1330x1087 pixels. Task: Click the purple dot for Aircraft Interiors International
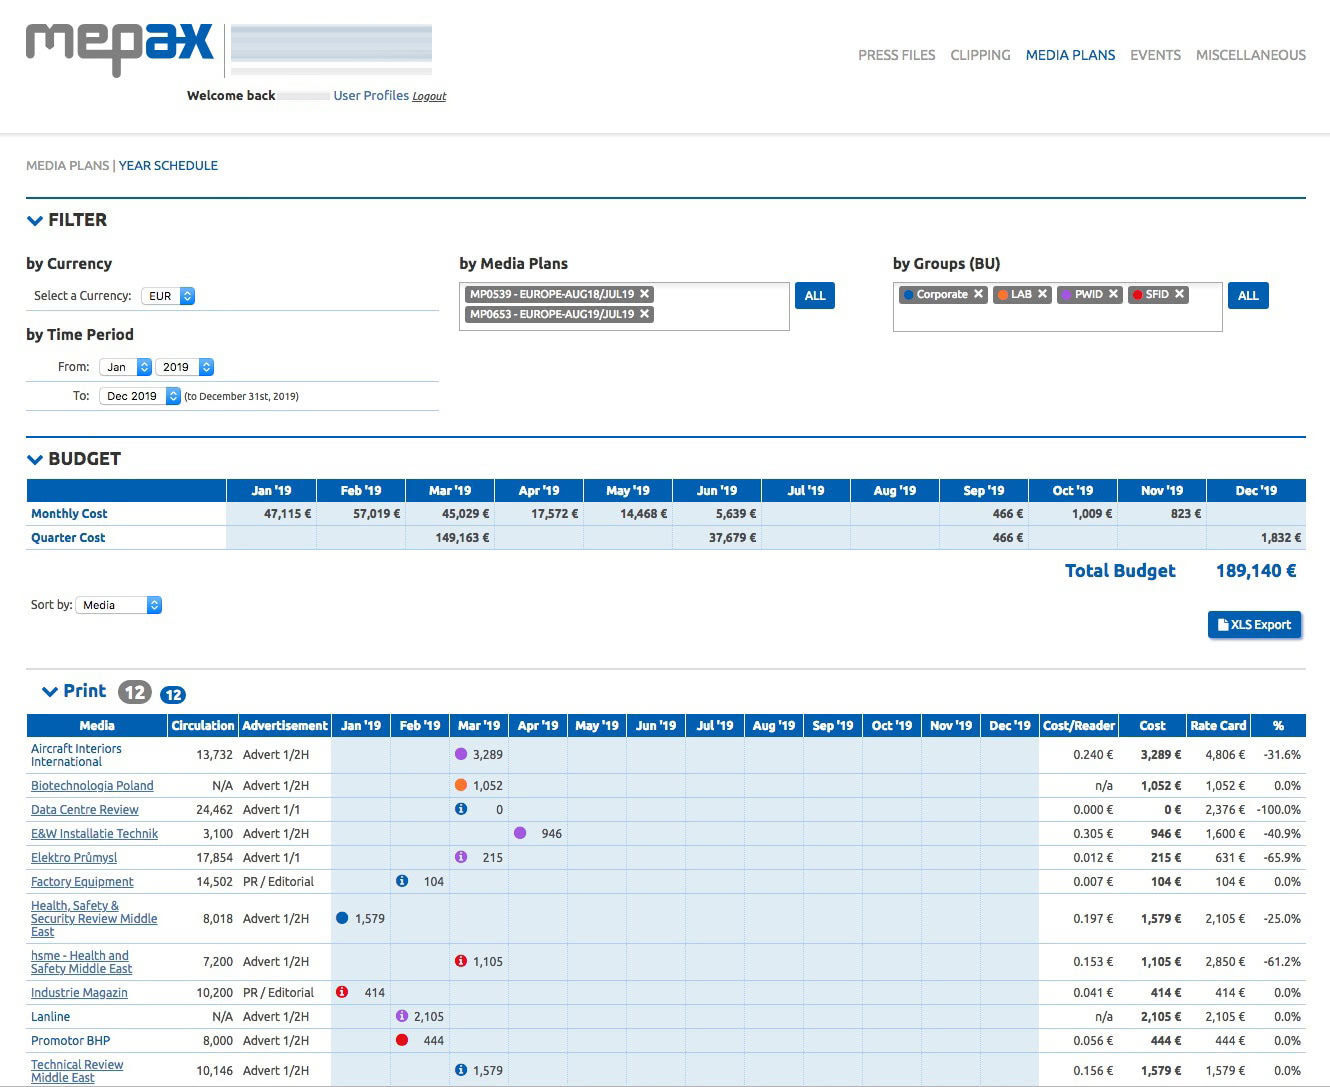pos(461,754)
